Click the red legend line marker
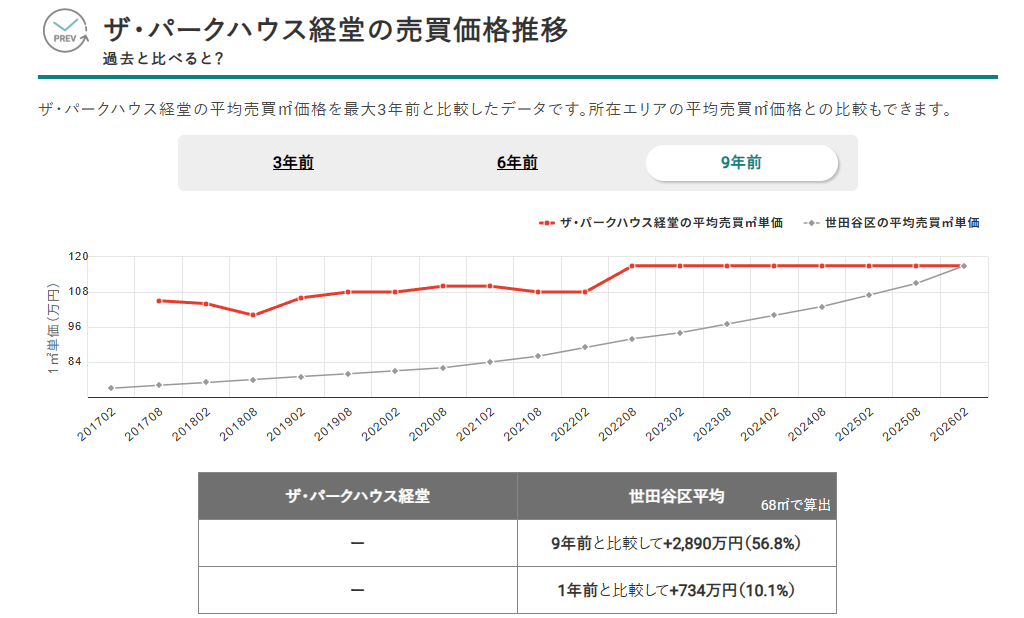Screen dimensions: 1024x618 pyautogui.click(x=546, y=223)
